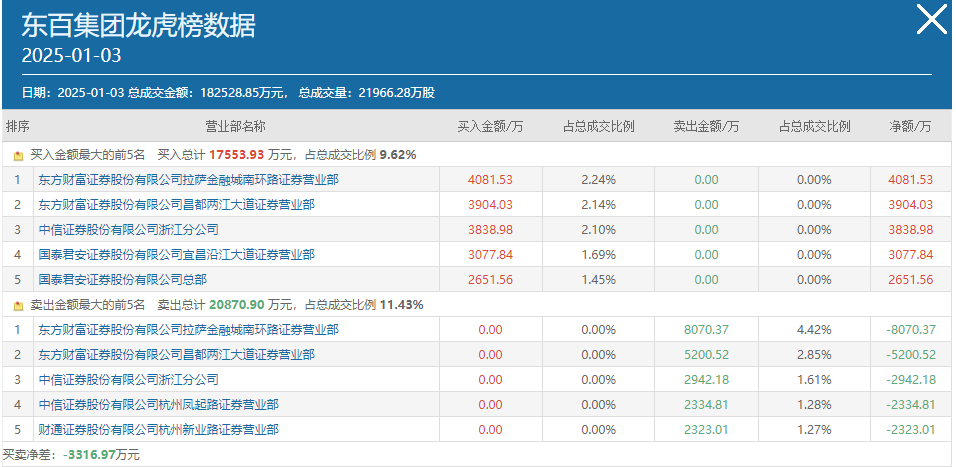This screenshot has height=467, width=956.
Task: Open 国泰君安证券股份有限公司总部 link
Action: coord(122,280)
